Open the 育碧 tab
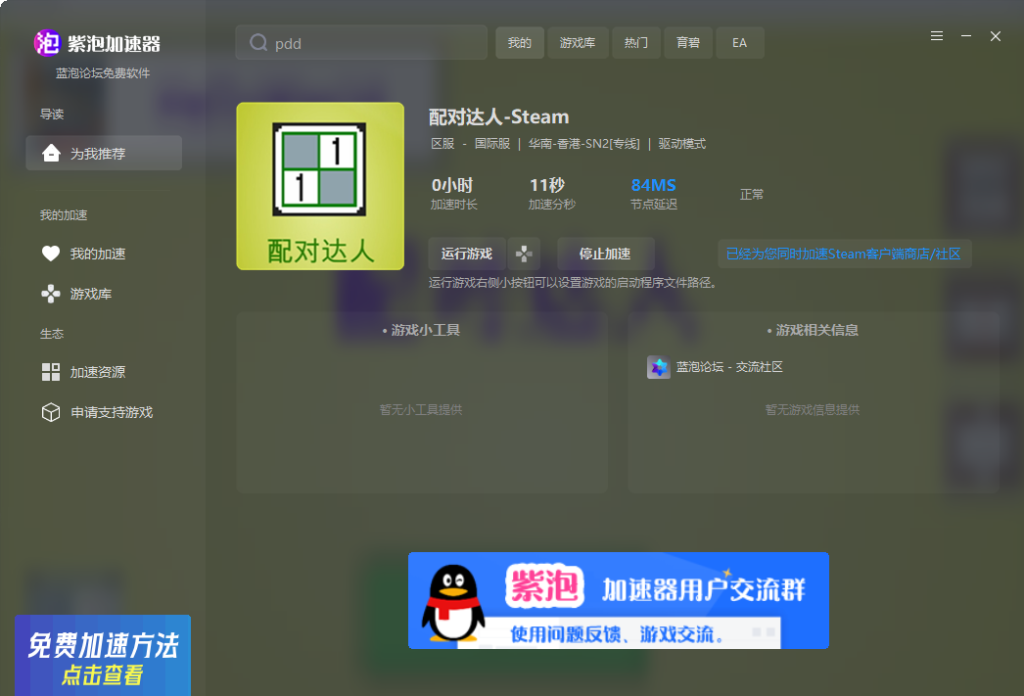The image size is (1024, 696). click(x=688, y=43)
